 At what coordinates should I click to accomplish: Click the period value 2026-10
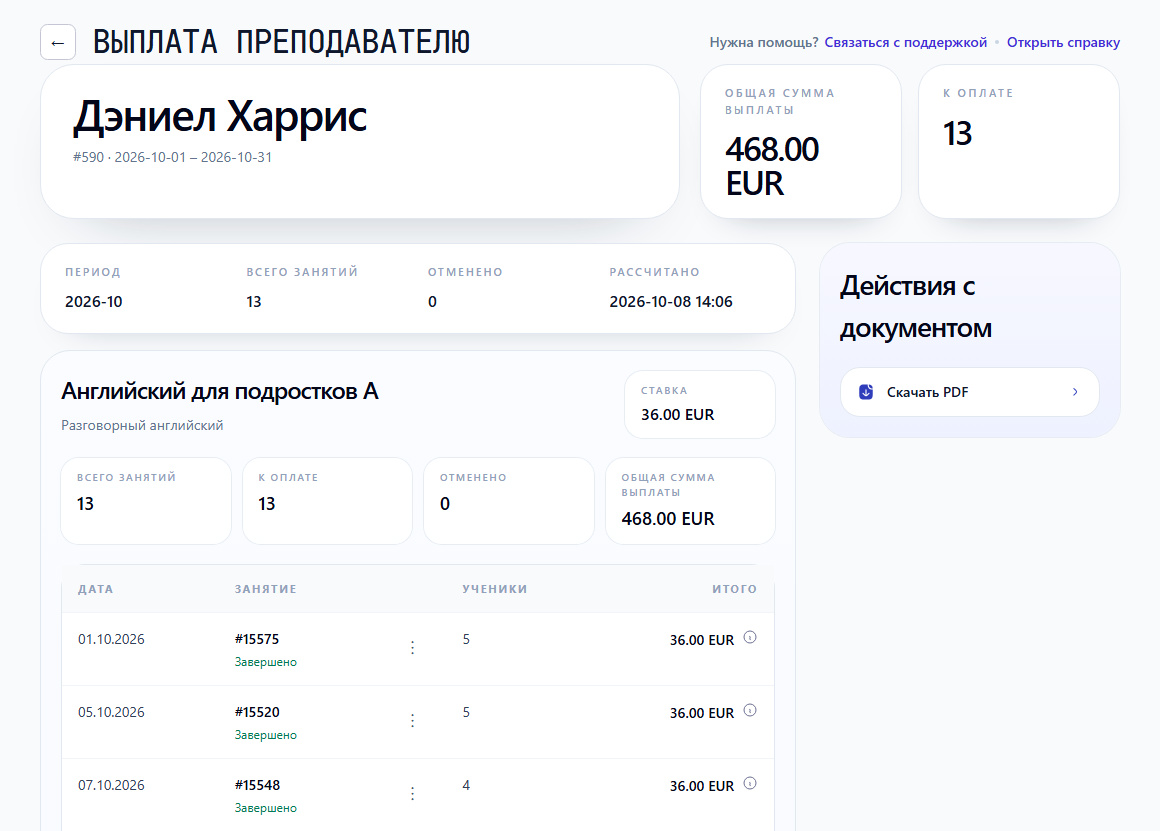94,302
